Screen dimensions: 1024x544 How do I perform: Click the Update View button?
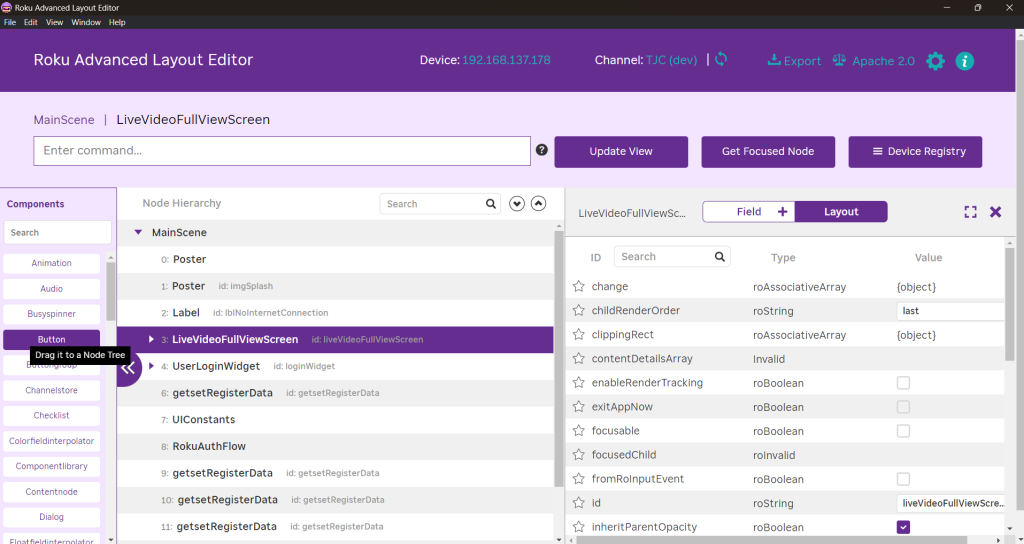tap(621, 152)
